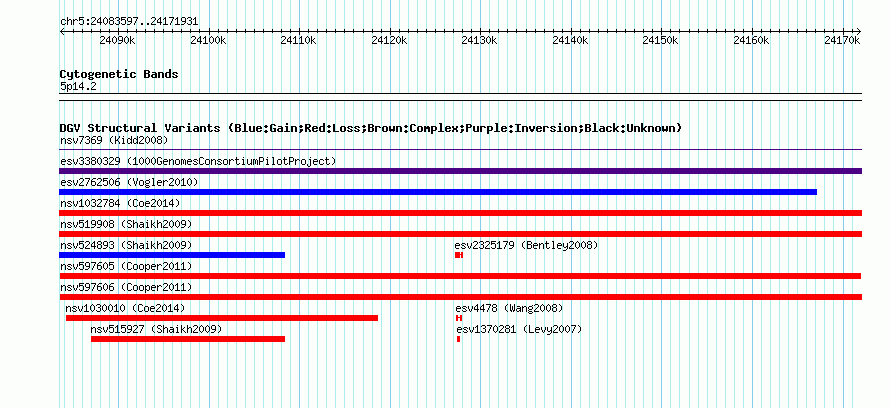Click the Cytogenetic Bands track title
Viewport: 890px width, 408px height.
(119, 74)
